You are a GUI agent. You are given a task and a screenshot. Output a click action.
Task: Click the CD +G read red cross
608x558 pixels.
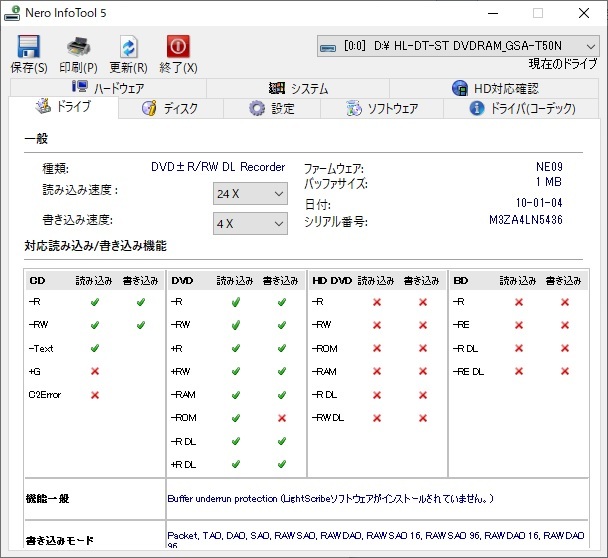(x=95, y=371)
